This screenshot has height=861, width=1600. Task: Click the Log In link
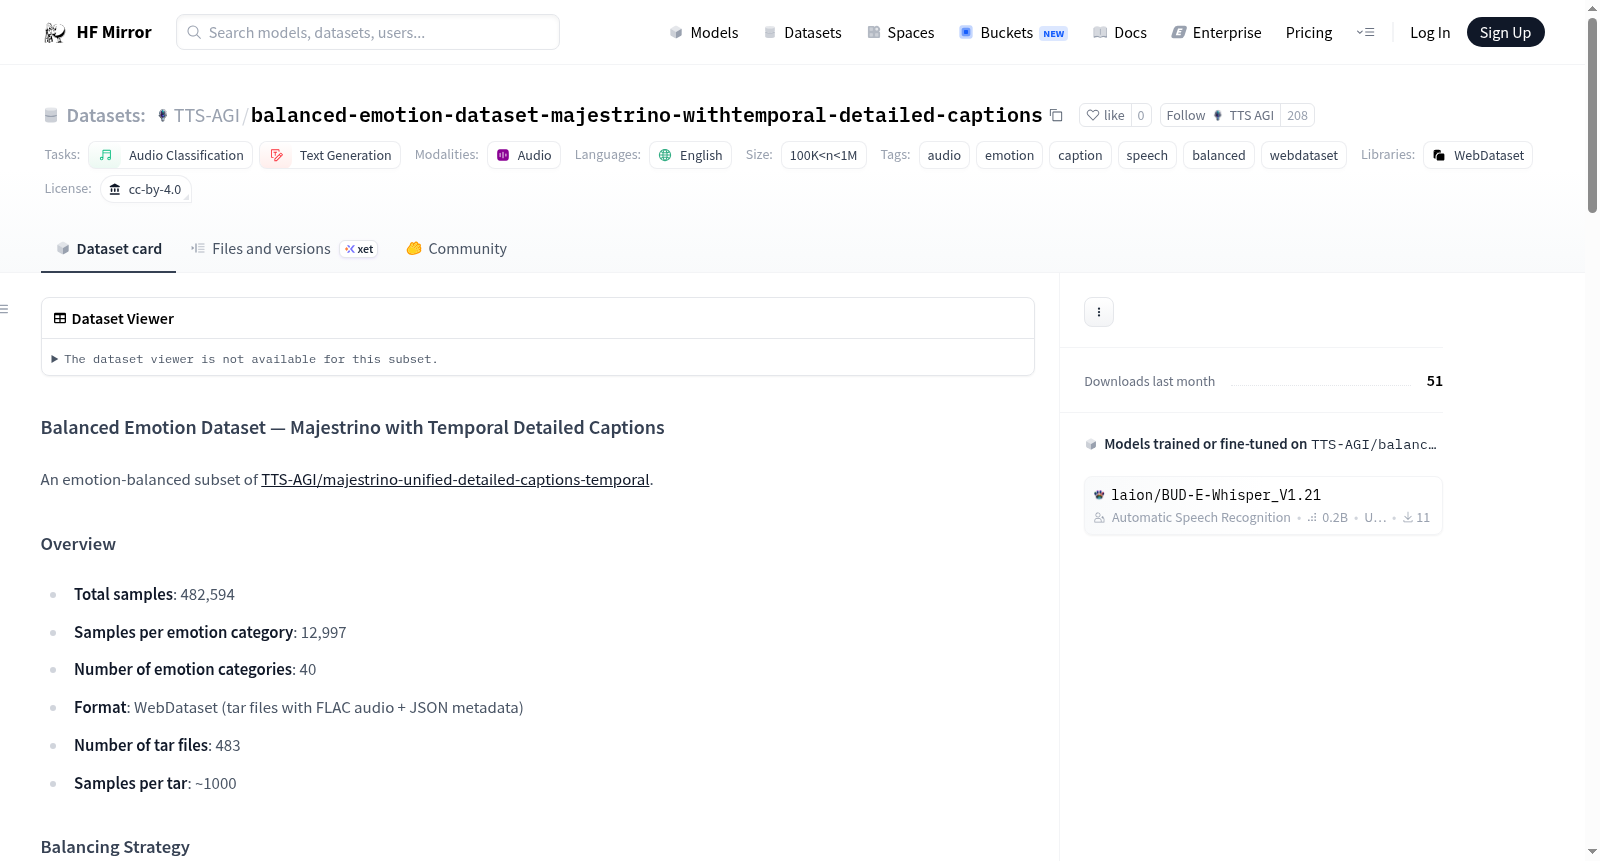pos(1430,32)
